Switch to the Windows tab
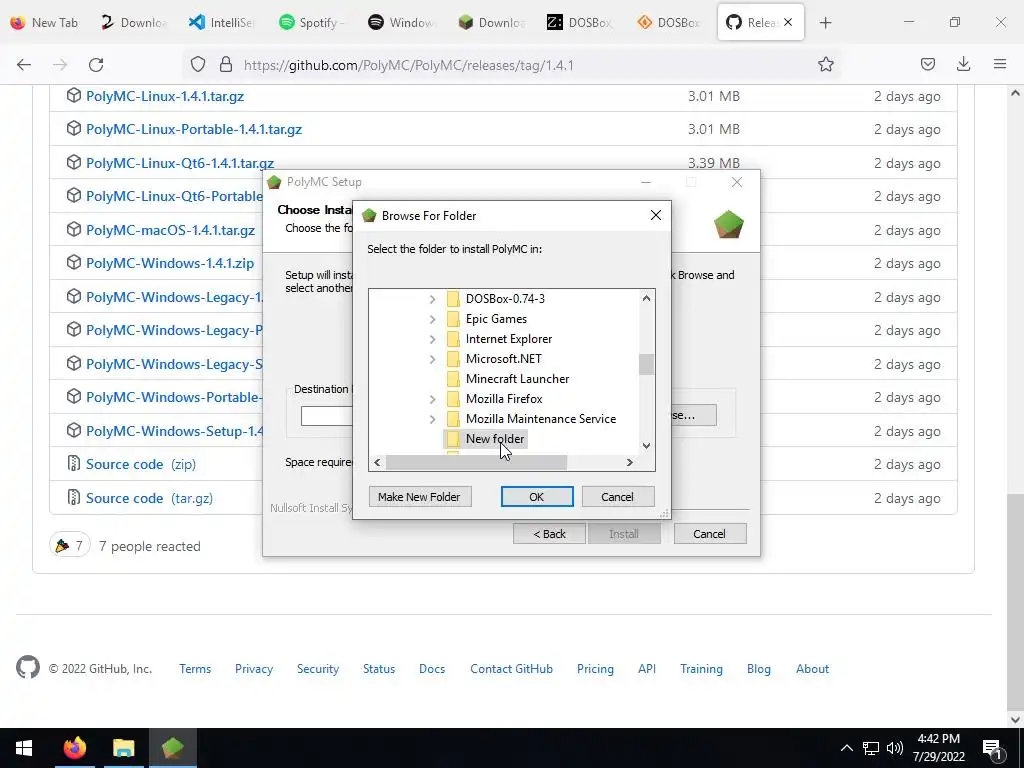 pos(401,23)
